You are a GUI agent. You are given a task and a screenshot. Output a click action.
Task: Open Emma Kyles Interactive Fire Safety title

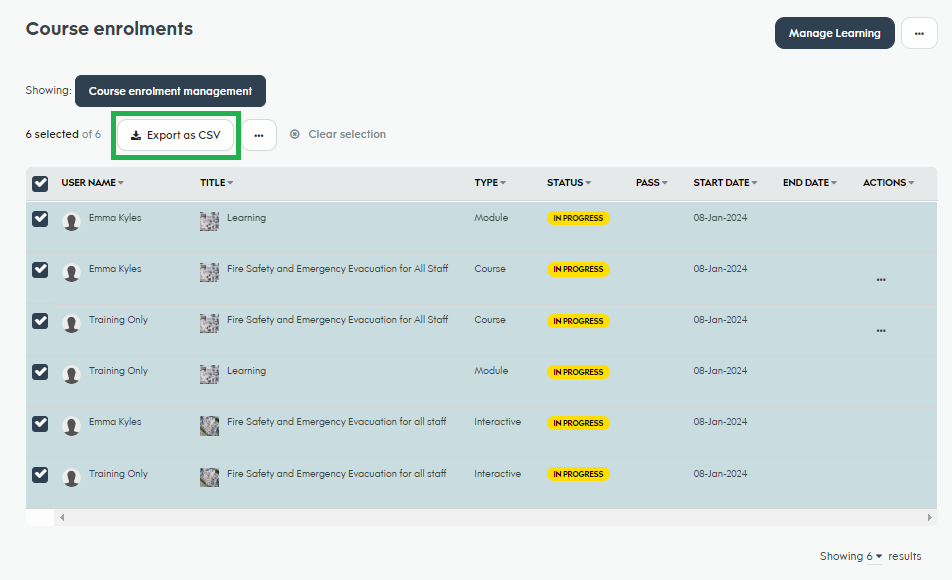[336, 421]
